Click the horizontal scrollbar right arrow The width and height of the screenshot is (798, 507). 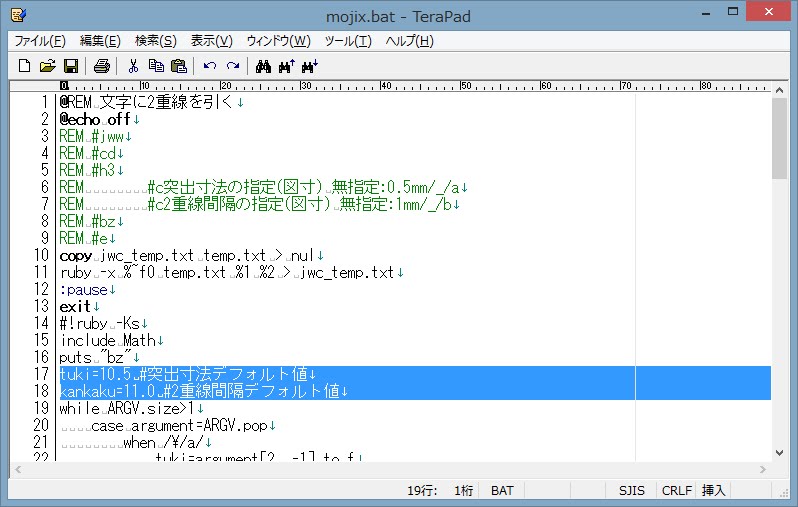(763, 469)
